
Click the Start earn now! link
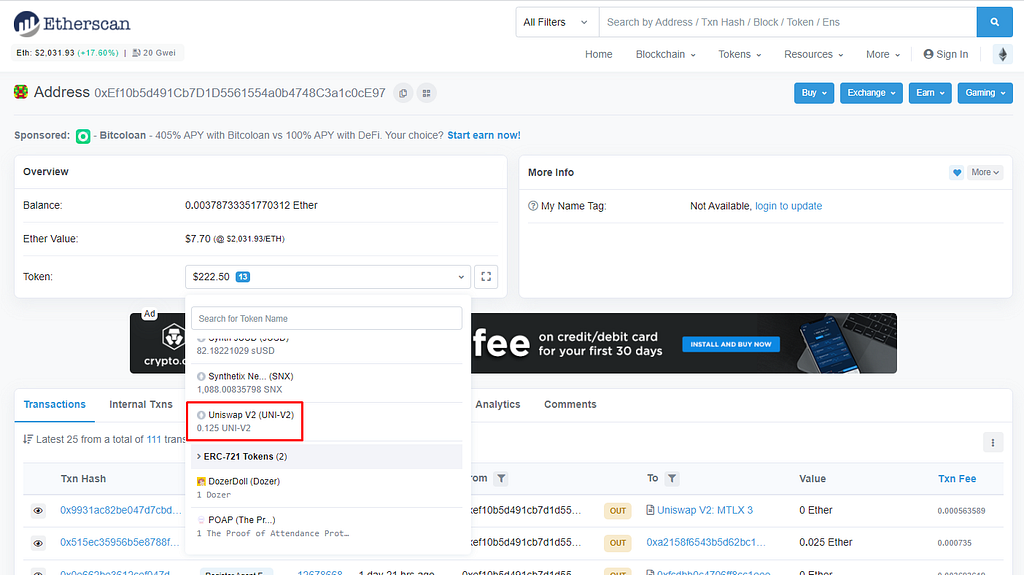(484, 135)
